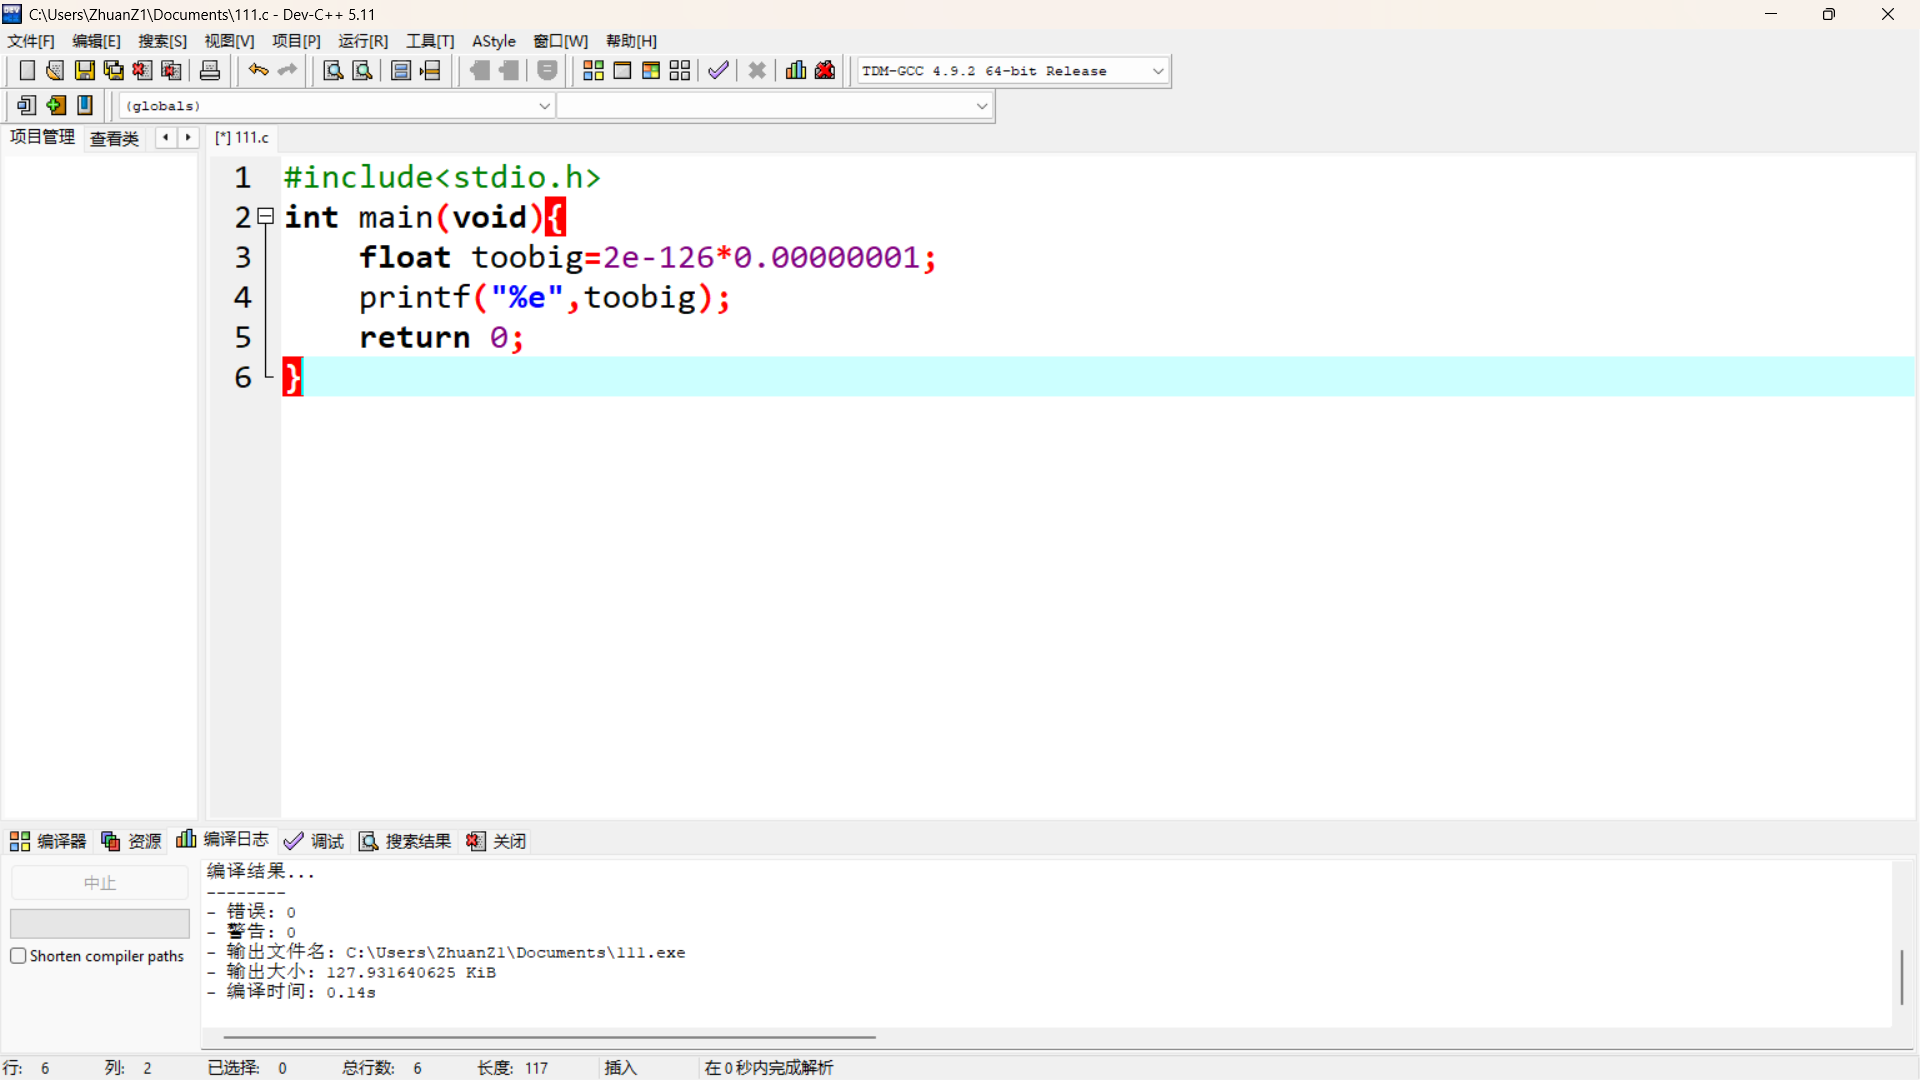Image resolution: width=1920 pixels, height=1080 pixels.
Task: Click the Compile icon in toolbar
Action: click(593, 70)
